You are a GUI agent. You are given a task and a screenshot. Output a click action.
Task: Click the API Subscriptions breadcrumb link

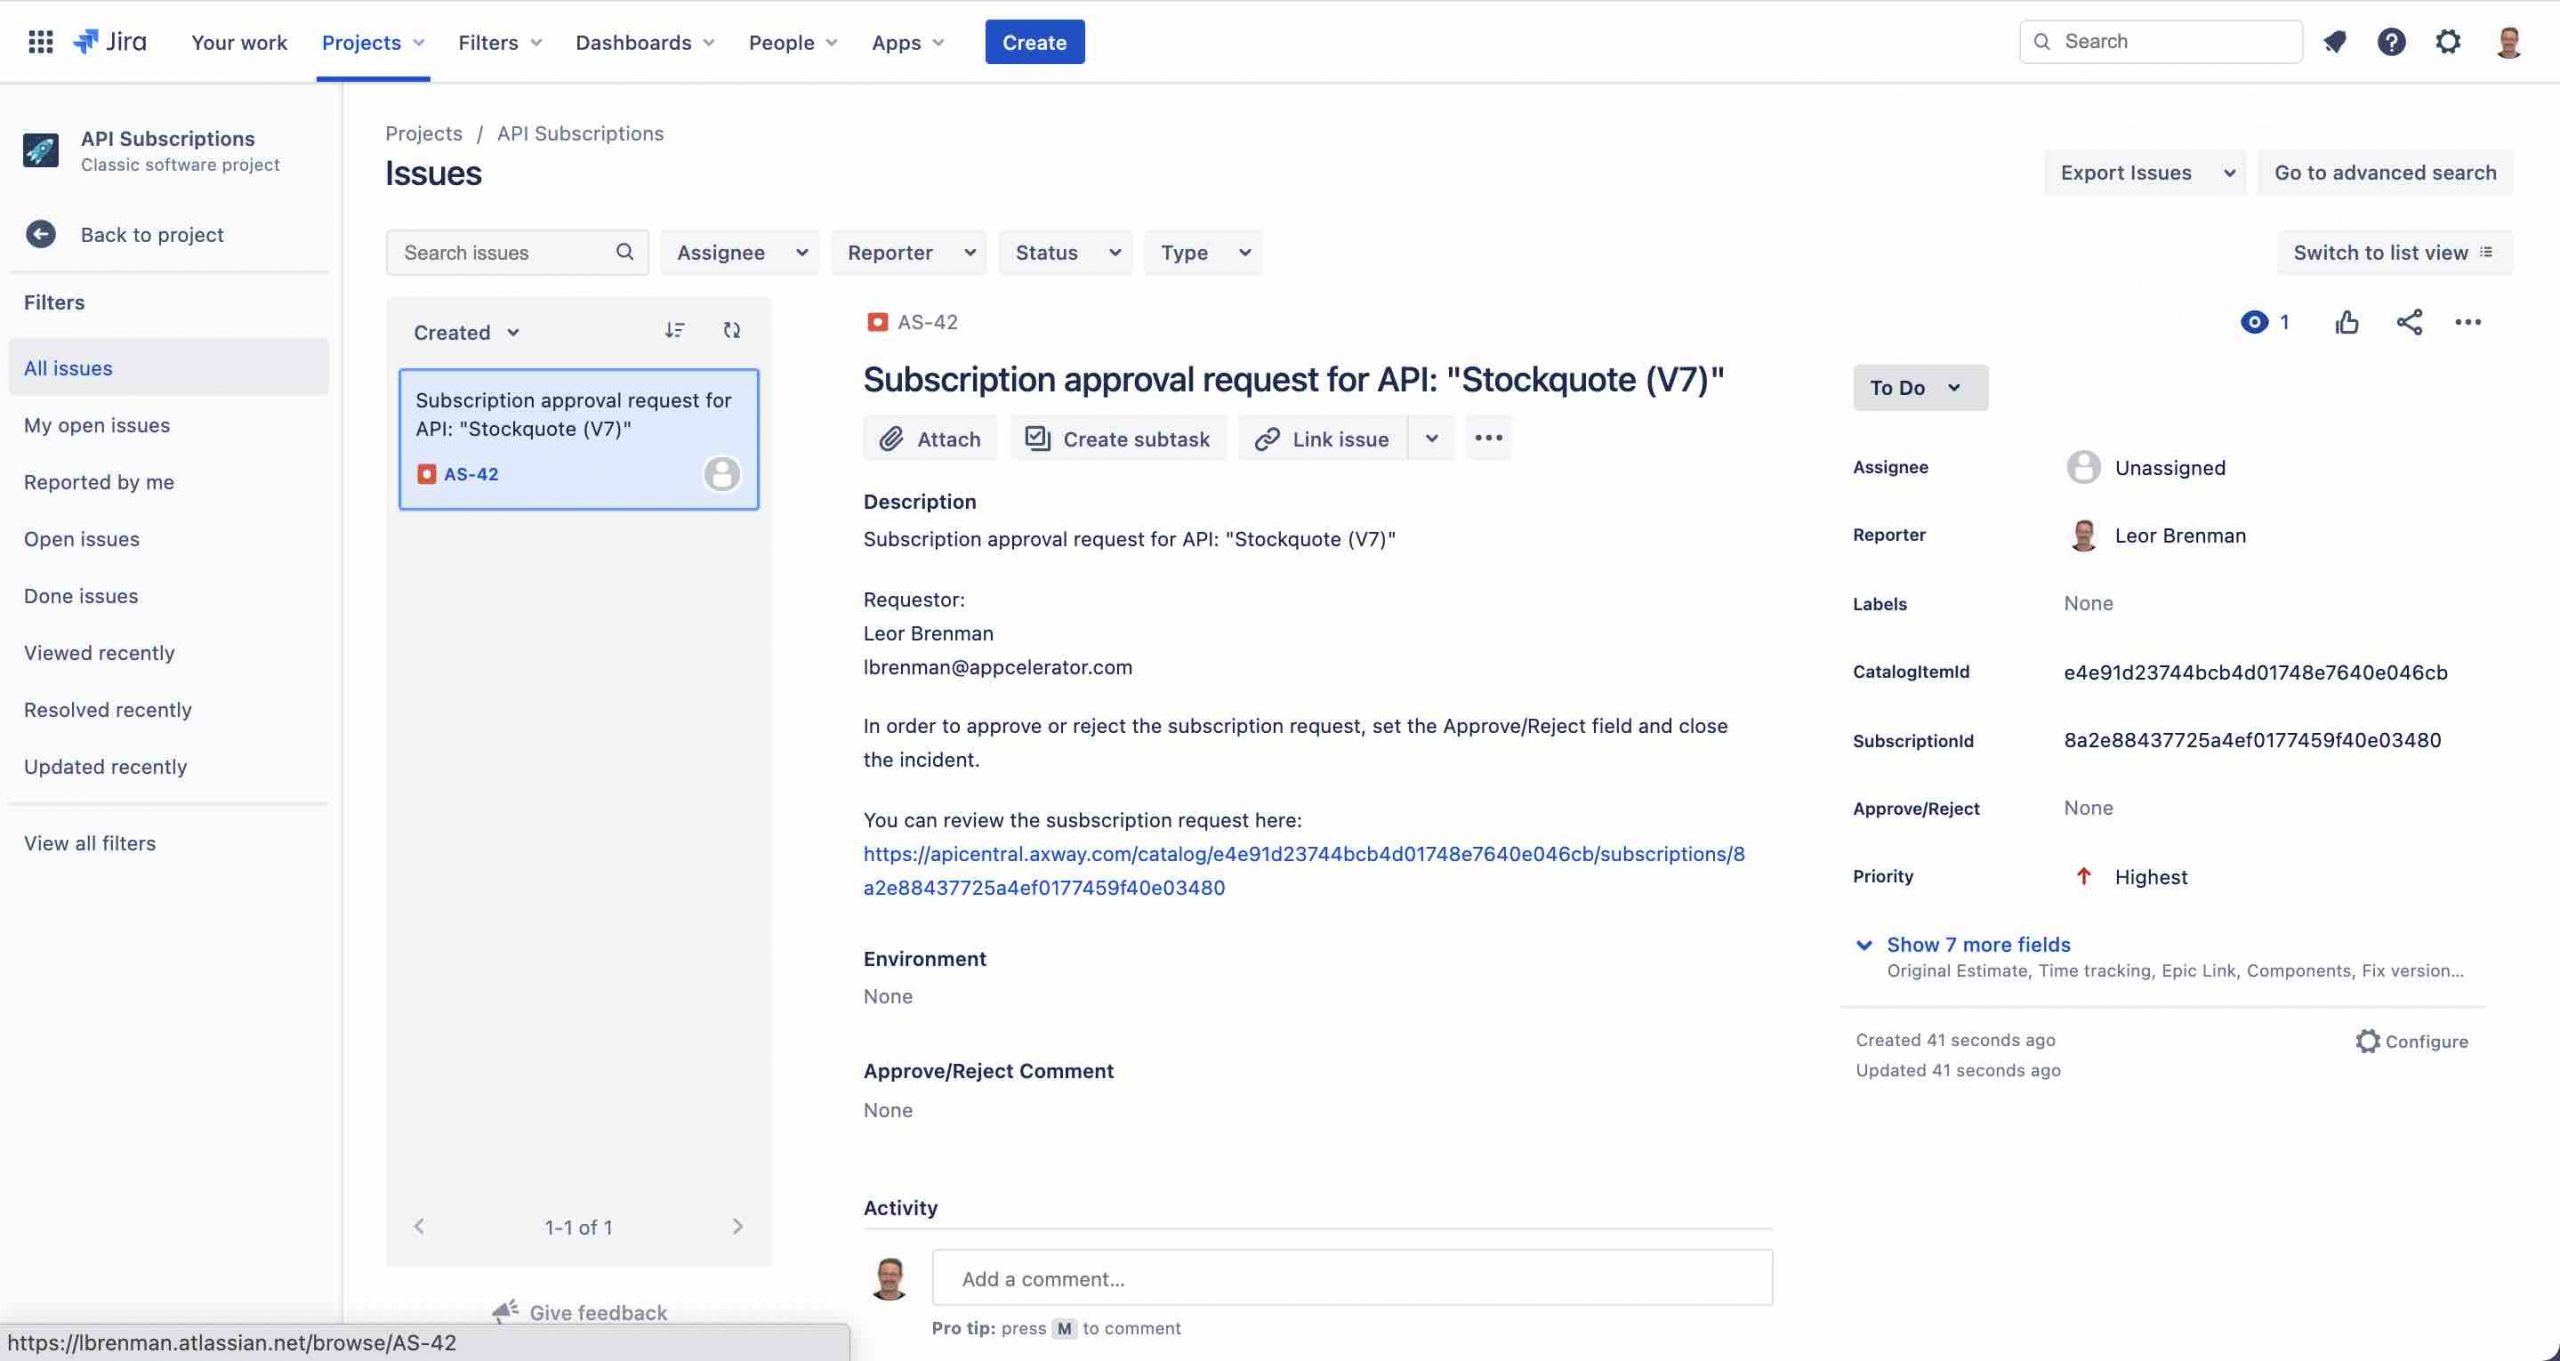point(580,133)
